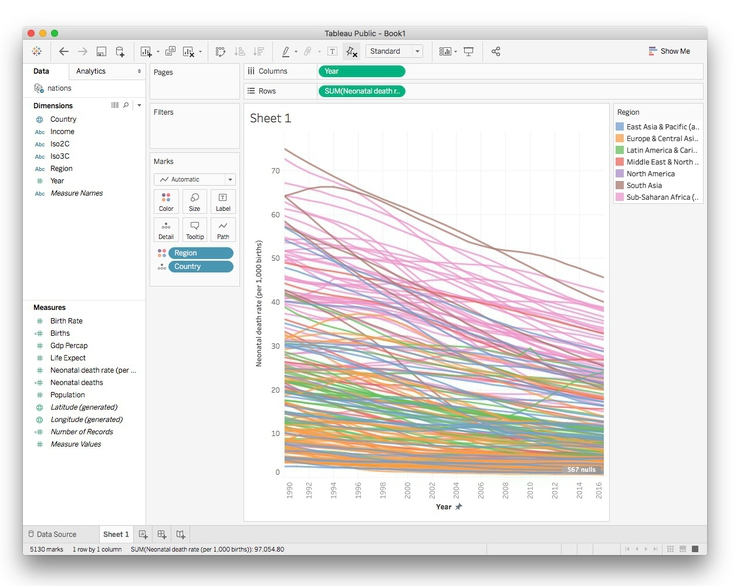
Task: Select the Region pill on Marks card
Action: tap(201, 253)
